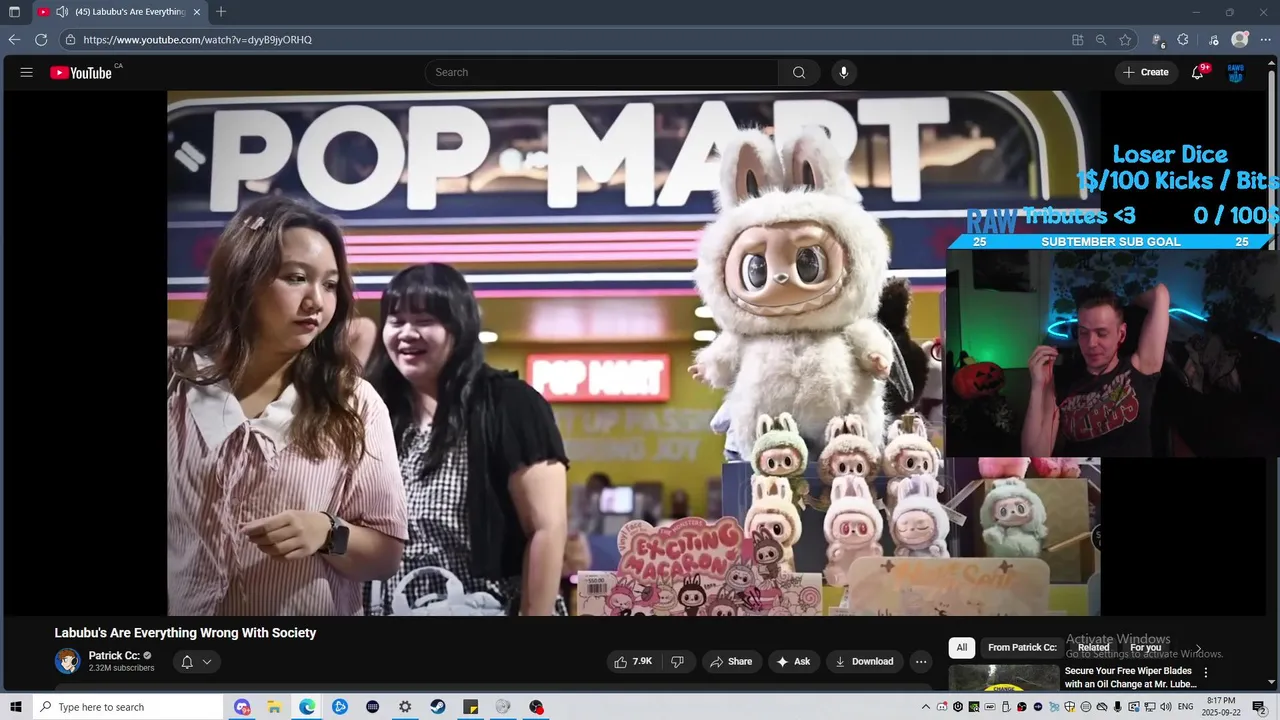Open the Patrick Cc: channel name link
Viewport: 1280px width, 720px height.
coord(114,656)
